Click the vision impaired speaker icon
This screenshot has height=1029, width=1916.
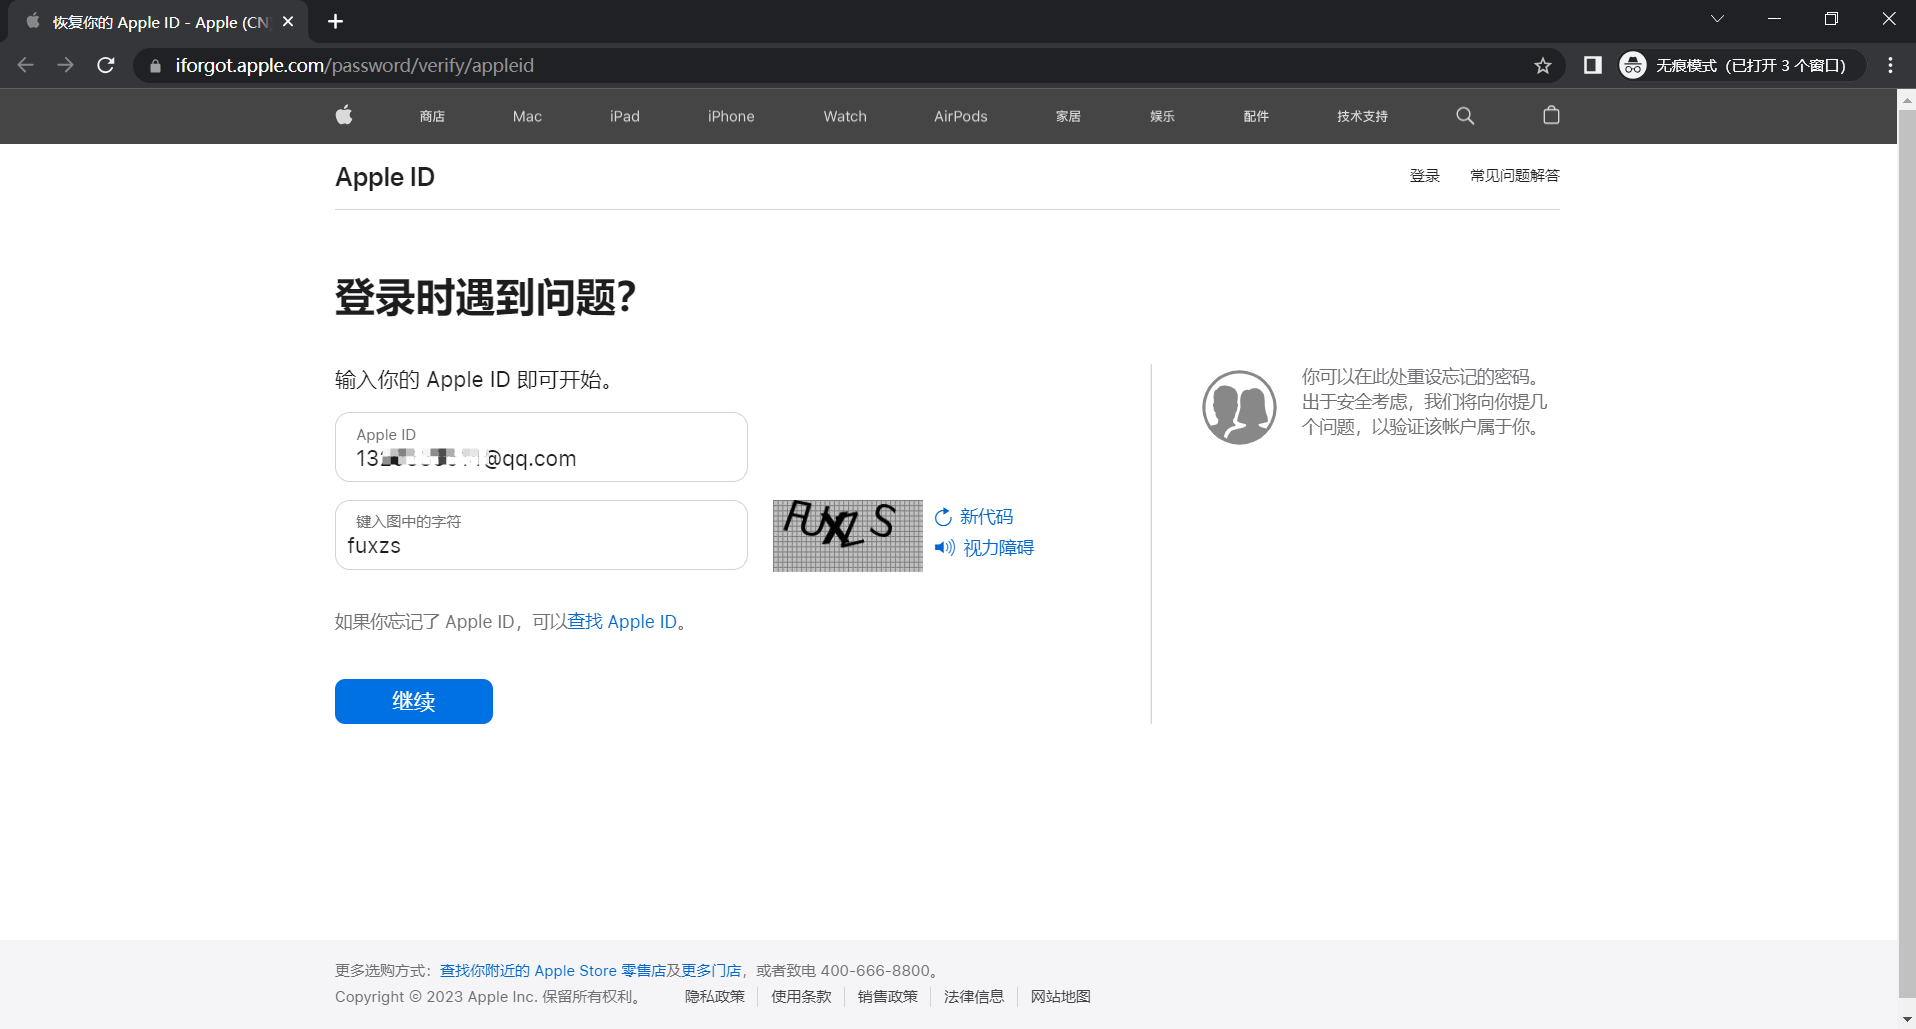(944, 547)
